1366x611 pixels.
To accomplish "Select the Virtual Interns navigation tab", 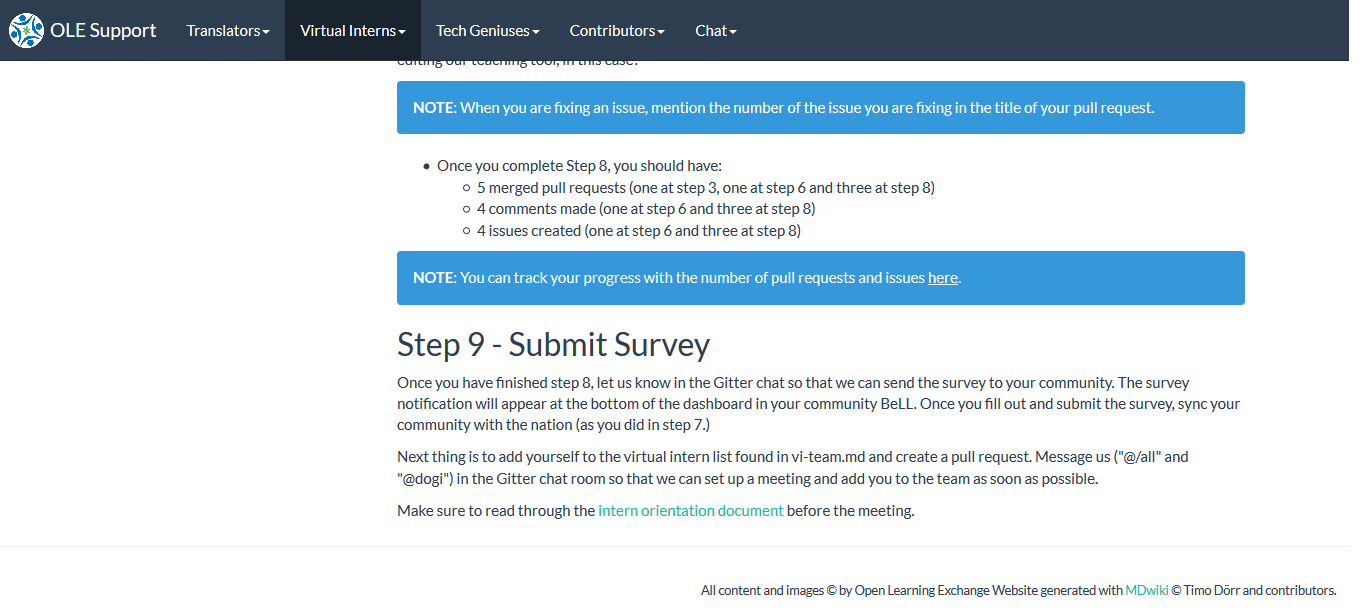I will [x=352, y=30].
